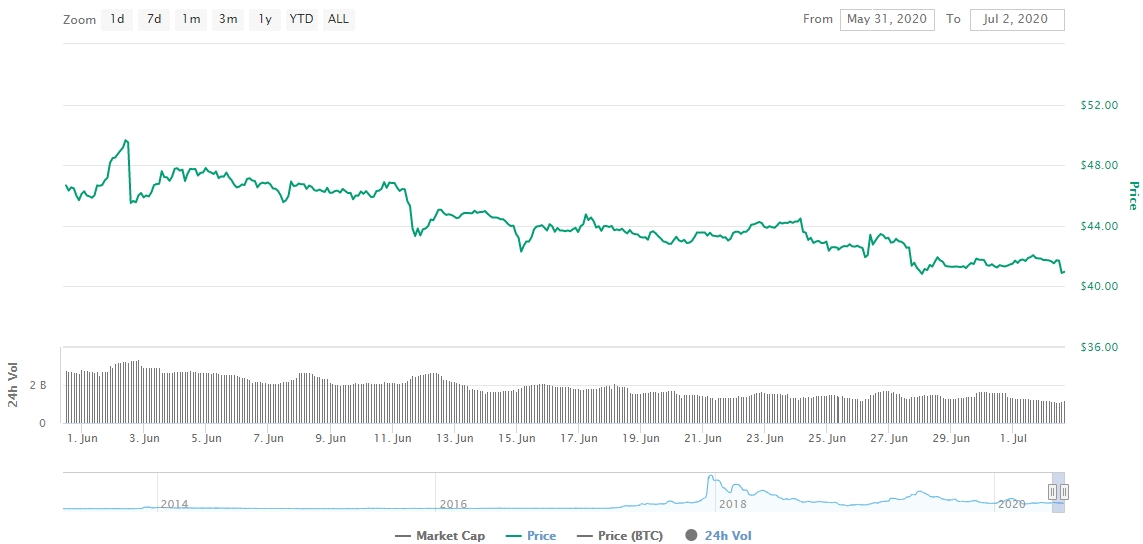Set zoom range to 7d
The width and height of the screenshot is (1143, 544).
point(154,20)
